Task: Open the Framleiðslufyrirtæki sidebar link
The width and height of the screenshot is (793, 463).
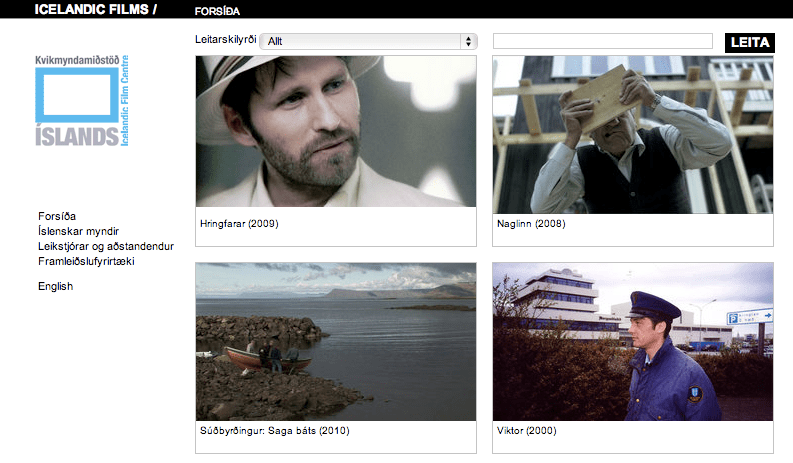Action: tap(86, 261)
